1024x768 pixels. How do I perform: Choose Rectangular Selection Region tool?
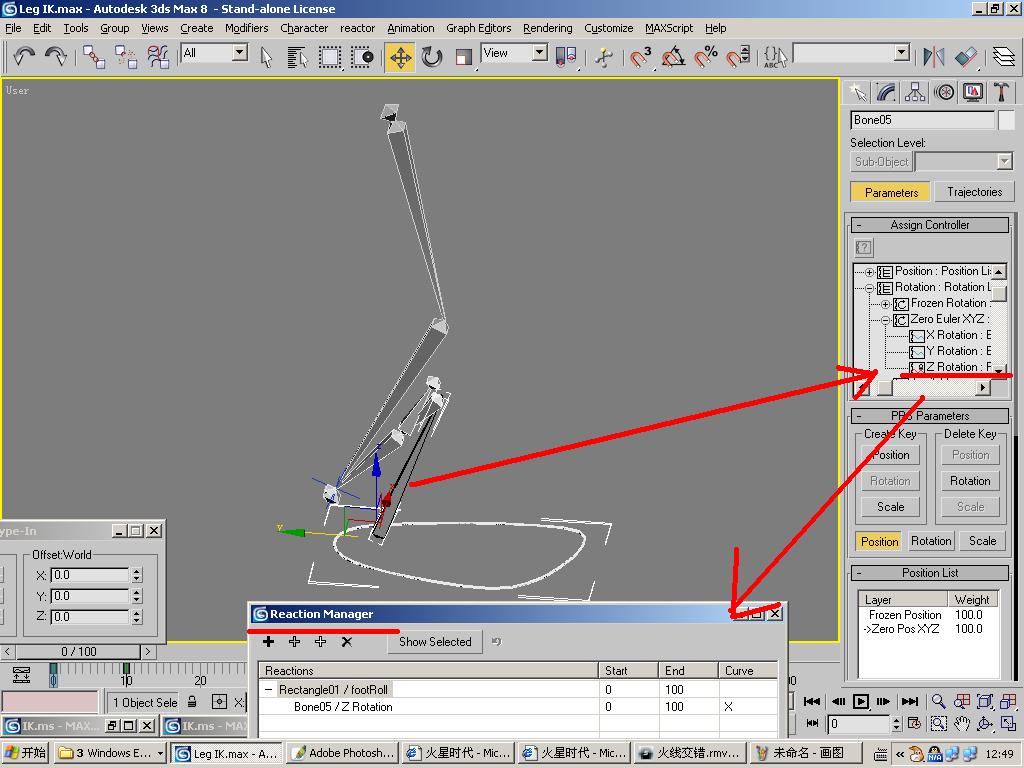pyautogui.click(x=330, y=57)
